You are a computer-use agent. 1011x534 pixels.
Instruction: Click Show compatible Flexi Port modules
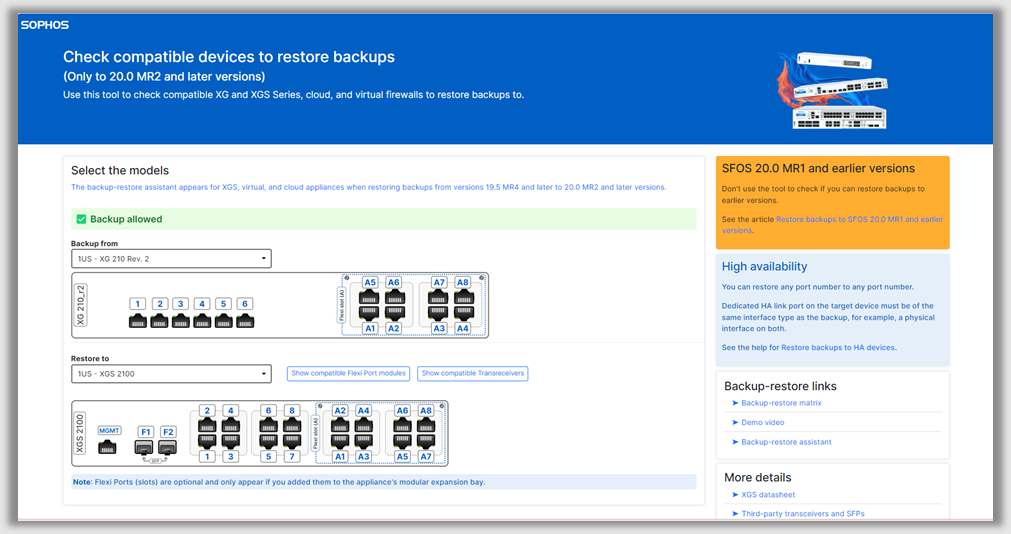pos(348,374)
